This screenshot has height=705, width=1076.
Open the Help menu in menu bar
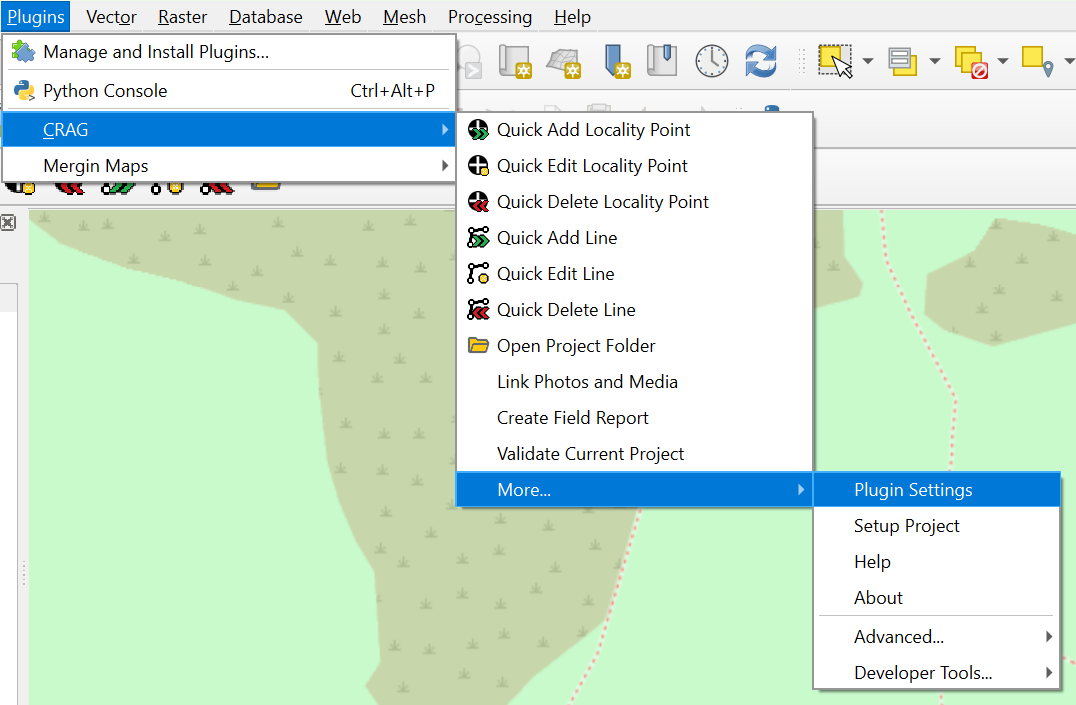click(x=572, y=16)
